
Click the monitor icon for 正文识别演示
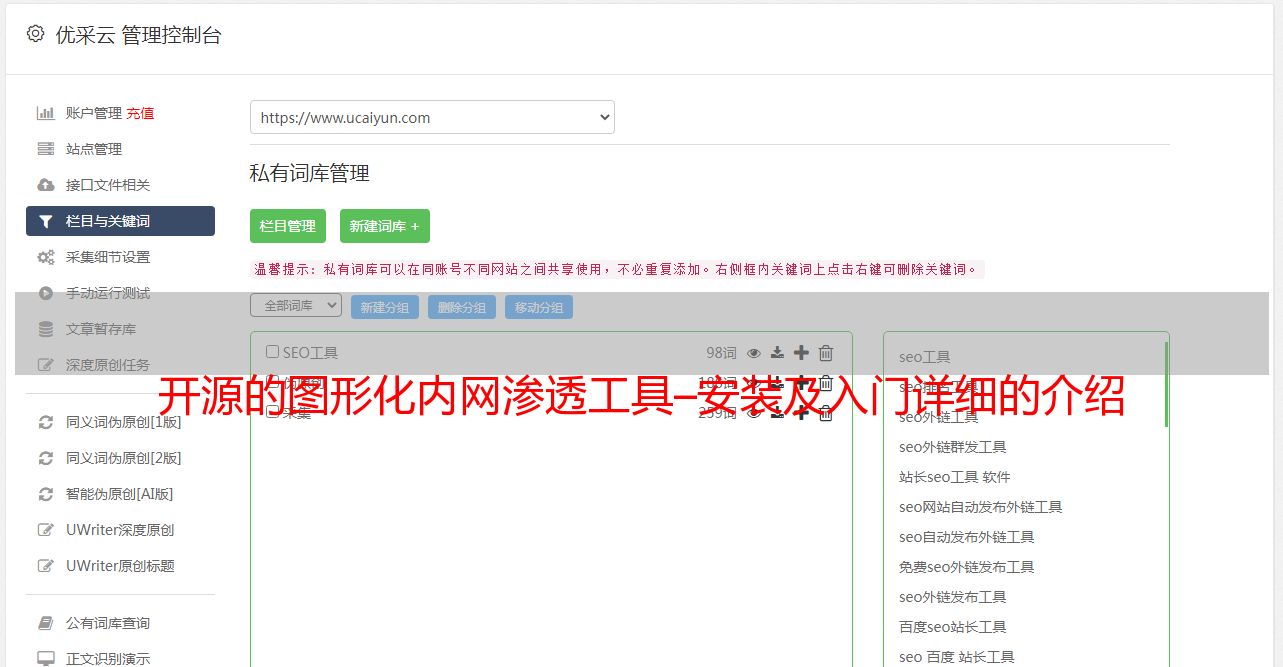tap(46, 659)
